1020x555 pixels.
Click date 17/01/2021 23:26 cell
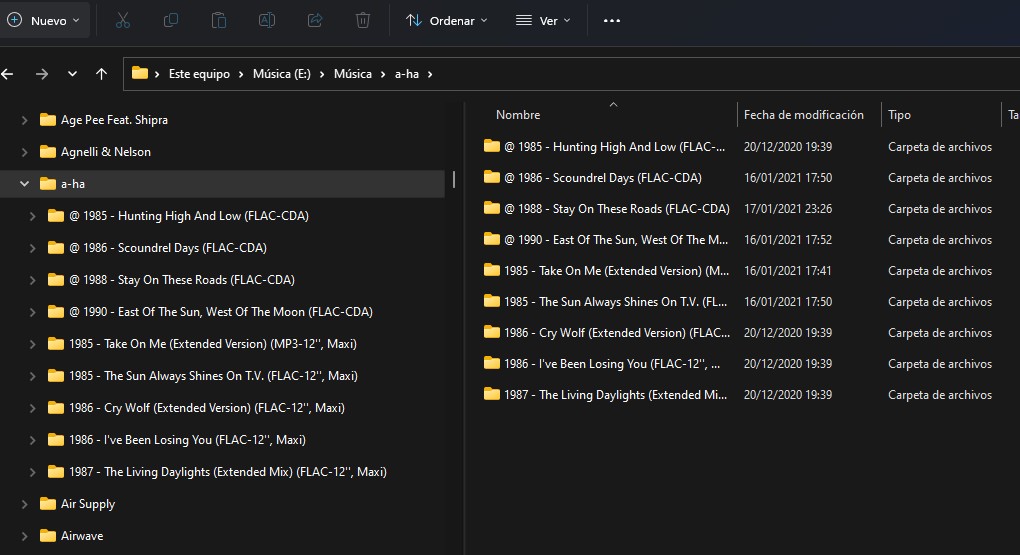click(788, 209)
